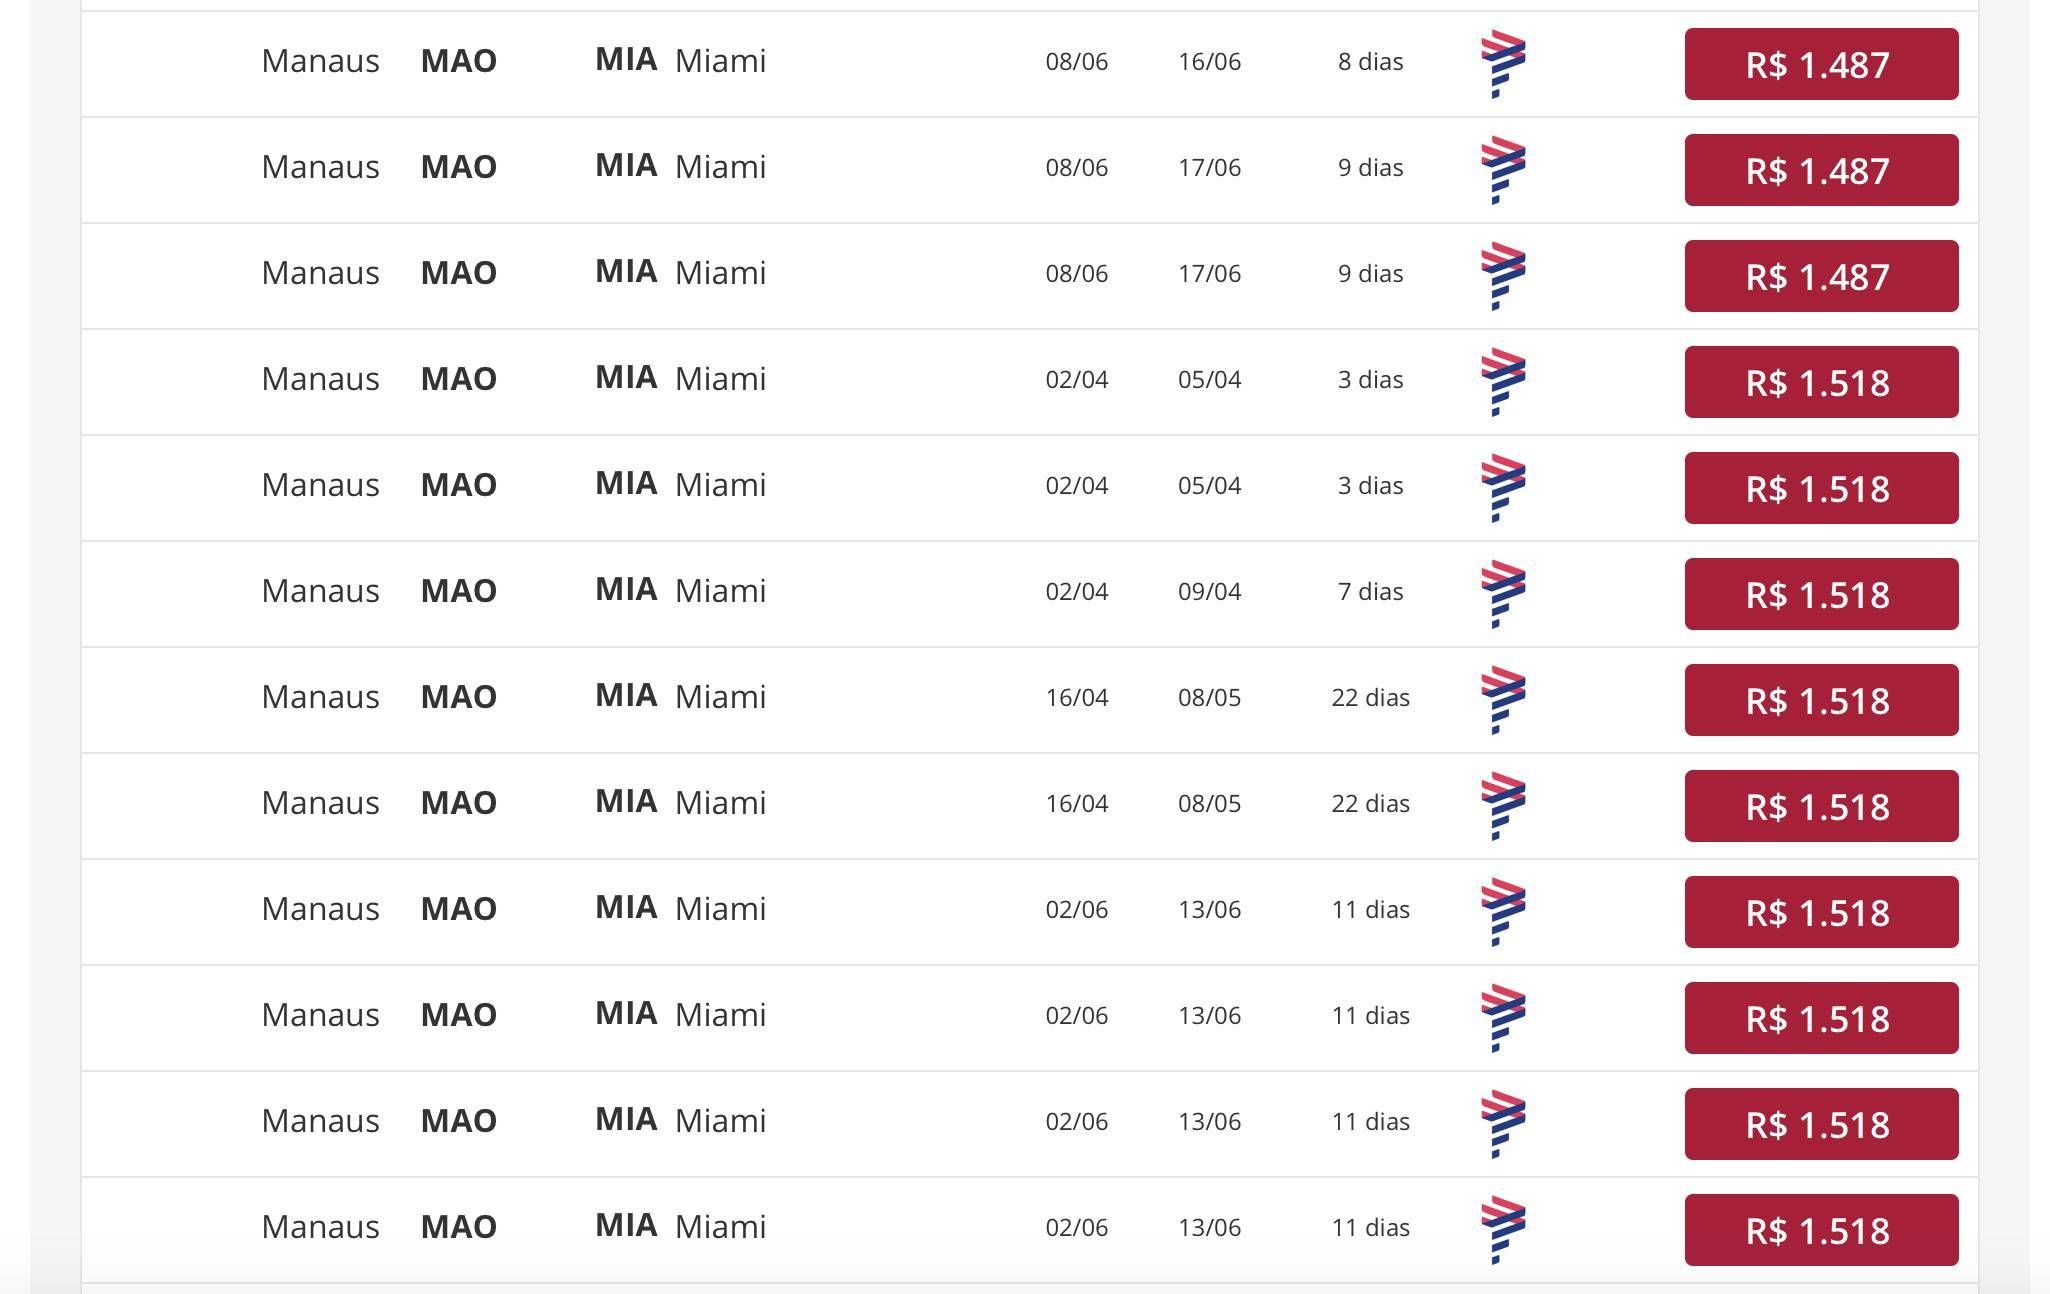Image resolution: width=2050 pixels, height=1294 pixels.
Task: Click Miami in the 16/06 return row
Action: 720,61
